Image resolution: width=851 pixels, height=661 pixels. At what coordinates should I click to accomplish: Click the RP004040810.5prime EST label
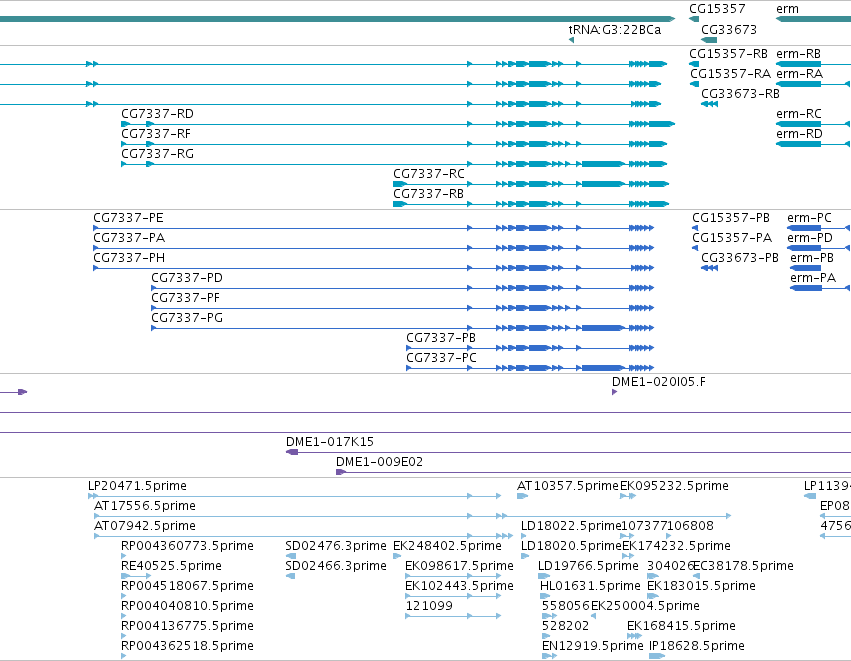(x=187, y=606)
